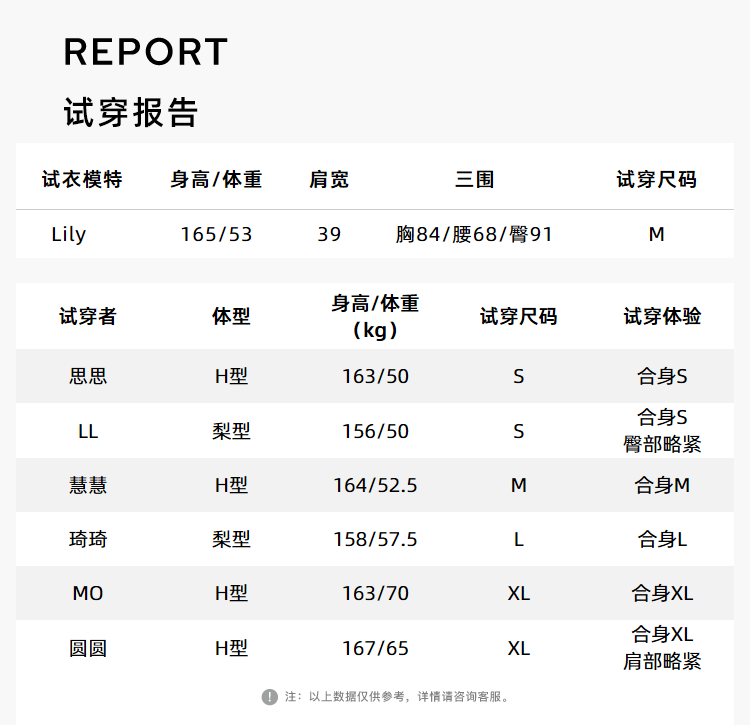The image size is (750, 725).
Task: Select the tester name MO
Action: pyautogui.click(x=88, y=594)
